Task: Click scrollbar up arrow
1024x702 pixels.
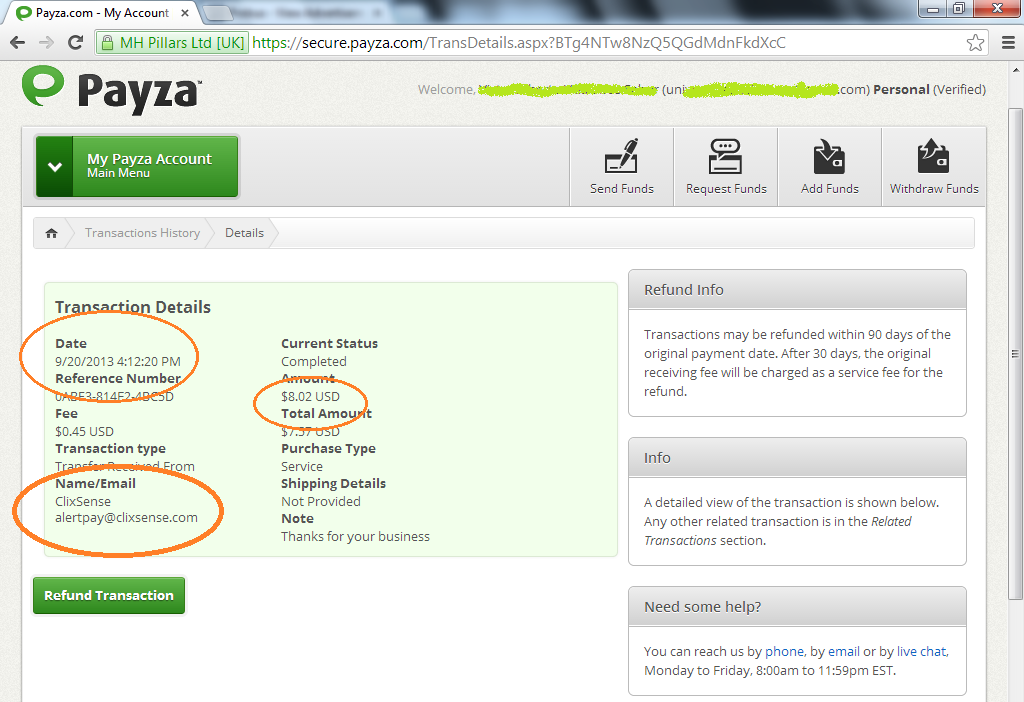Action: pyautogui.click(x=1016, y=71)
